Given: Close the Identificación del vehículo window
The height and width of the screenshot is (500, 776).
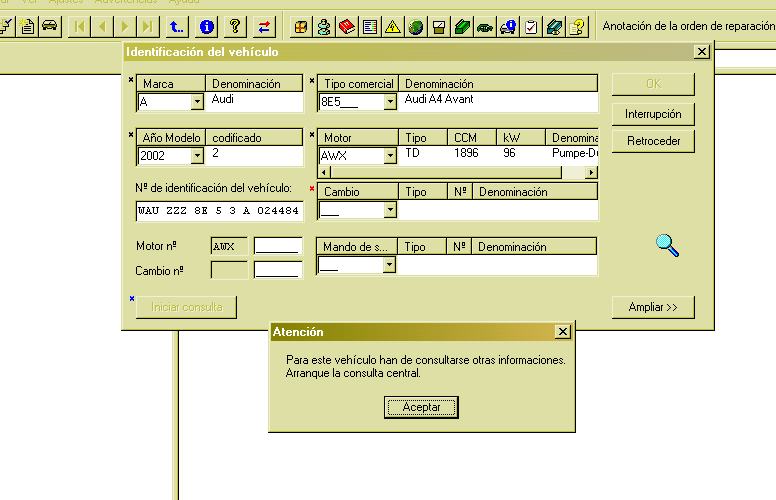Looking at the screenshot, I should (x=702, y=52).
